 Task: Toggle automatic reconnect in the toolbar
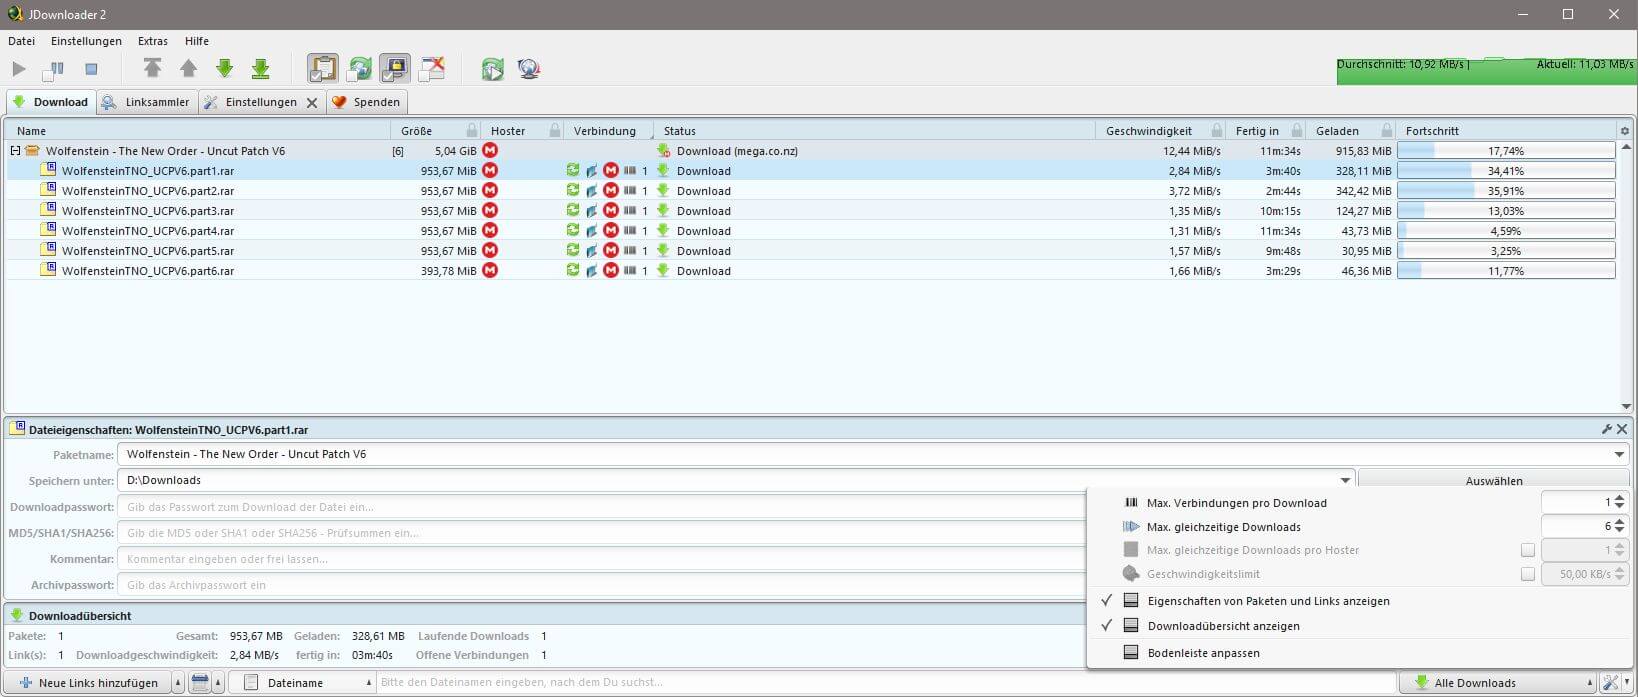tap(359, 68)
